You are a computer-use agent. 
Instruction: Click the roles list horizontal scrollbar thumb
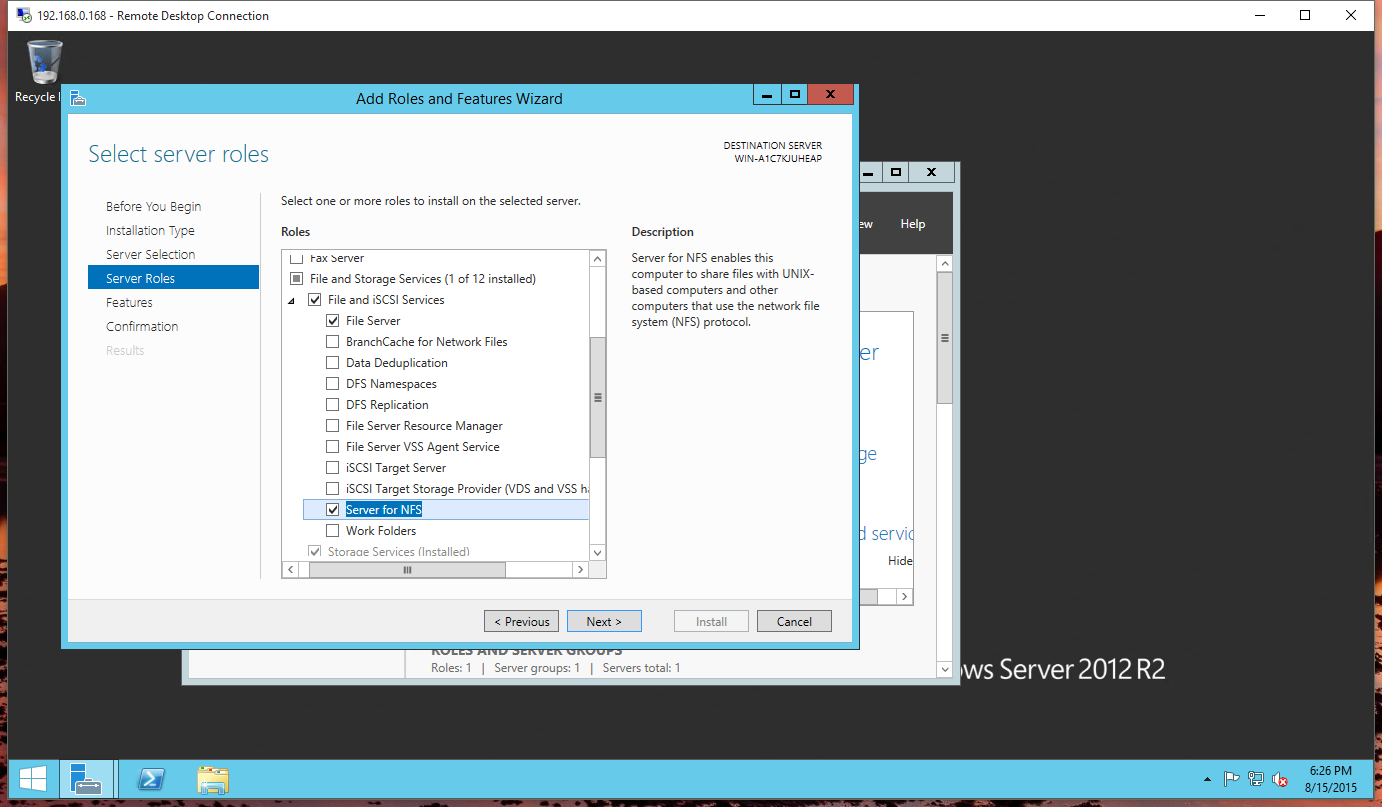click(407, 569)
